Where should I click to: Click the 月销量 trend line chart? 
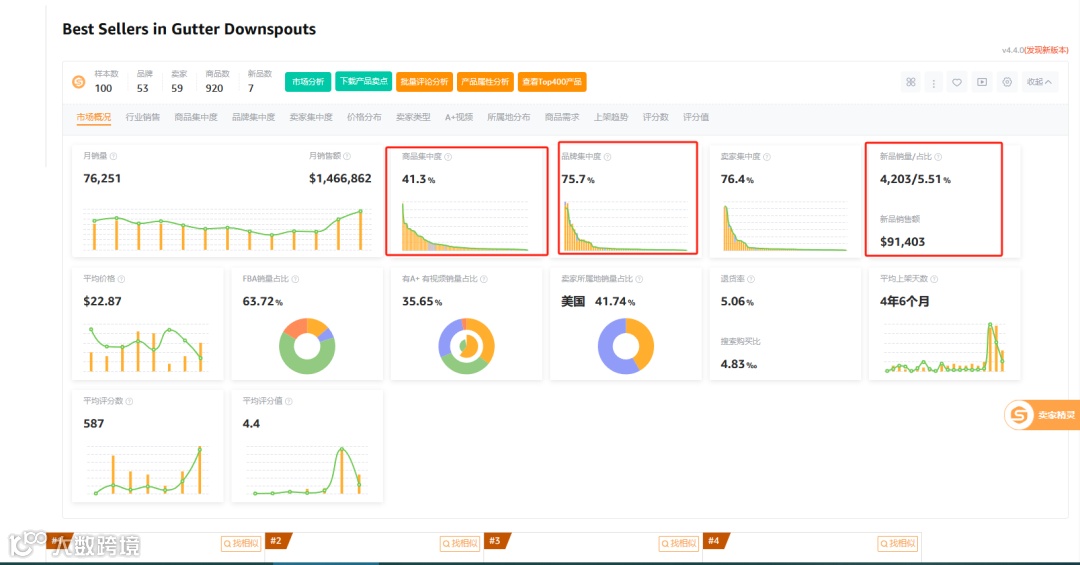227,229
